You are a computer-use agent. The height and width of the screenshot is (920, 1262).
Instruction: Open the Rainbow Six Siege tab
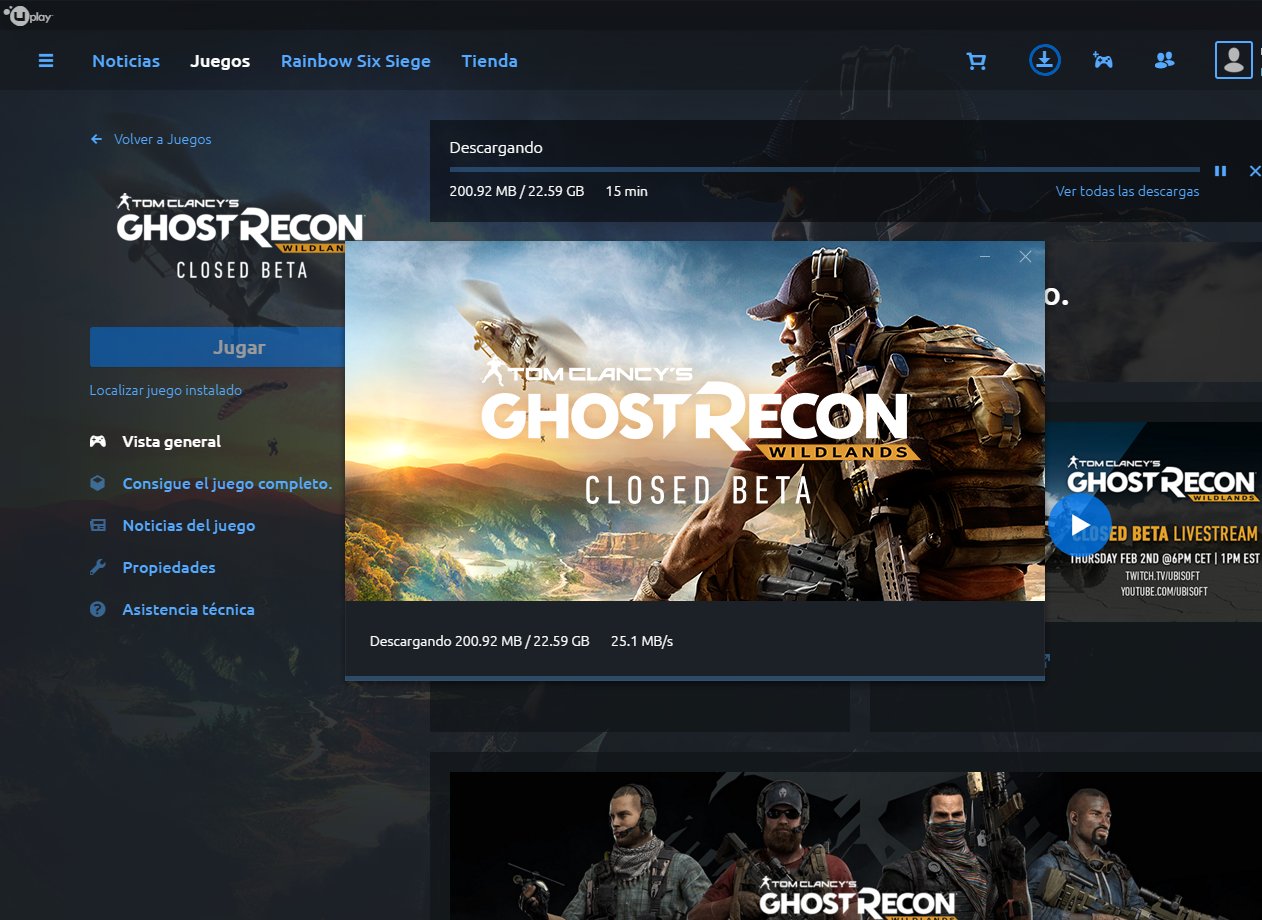point(356,61)
